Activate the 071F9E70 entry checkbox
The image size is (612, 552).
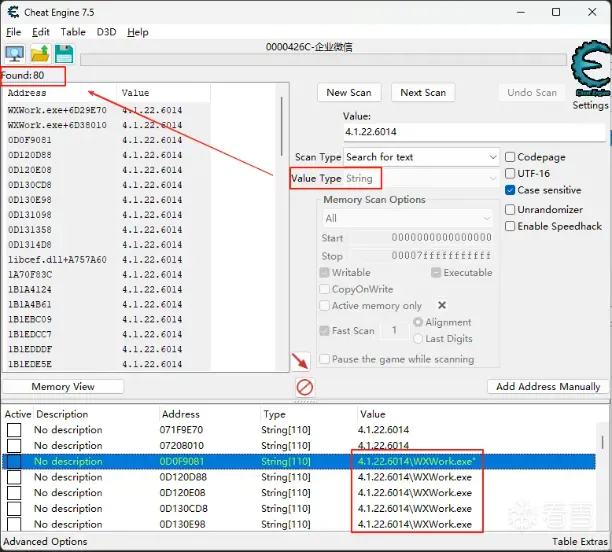point(14,430)
